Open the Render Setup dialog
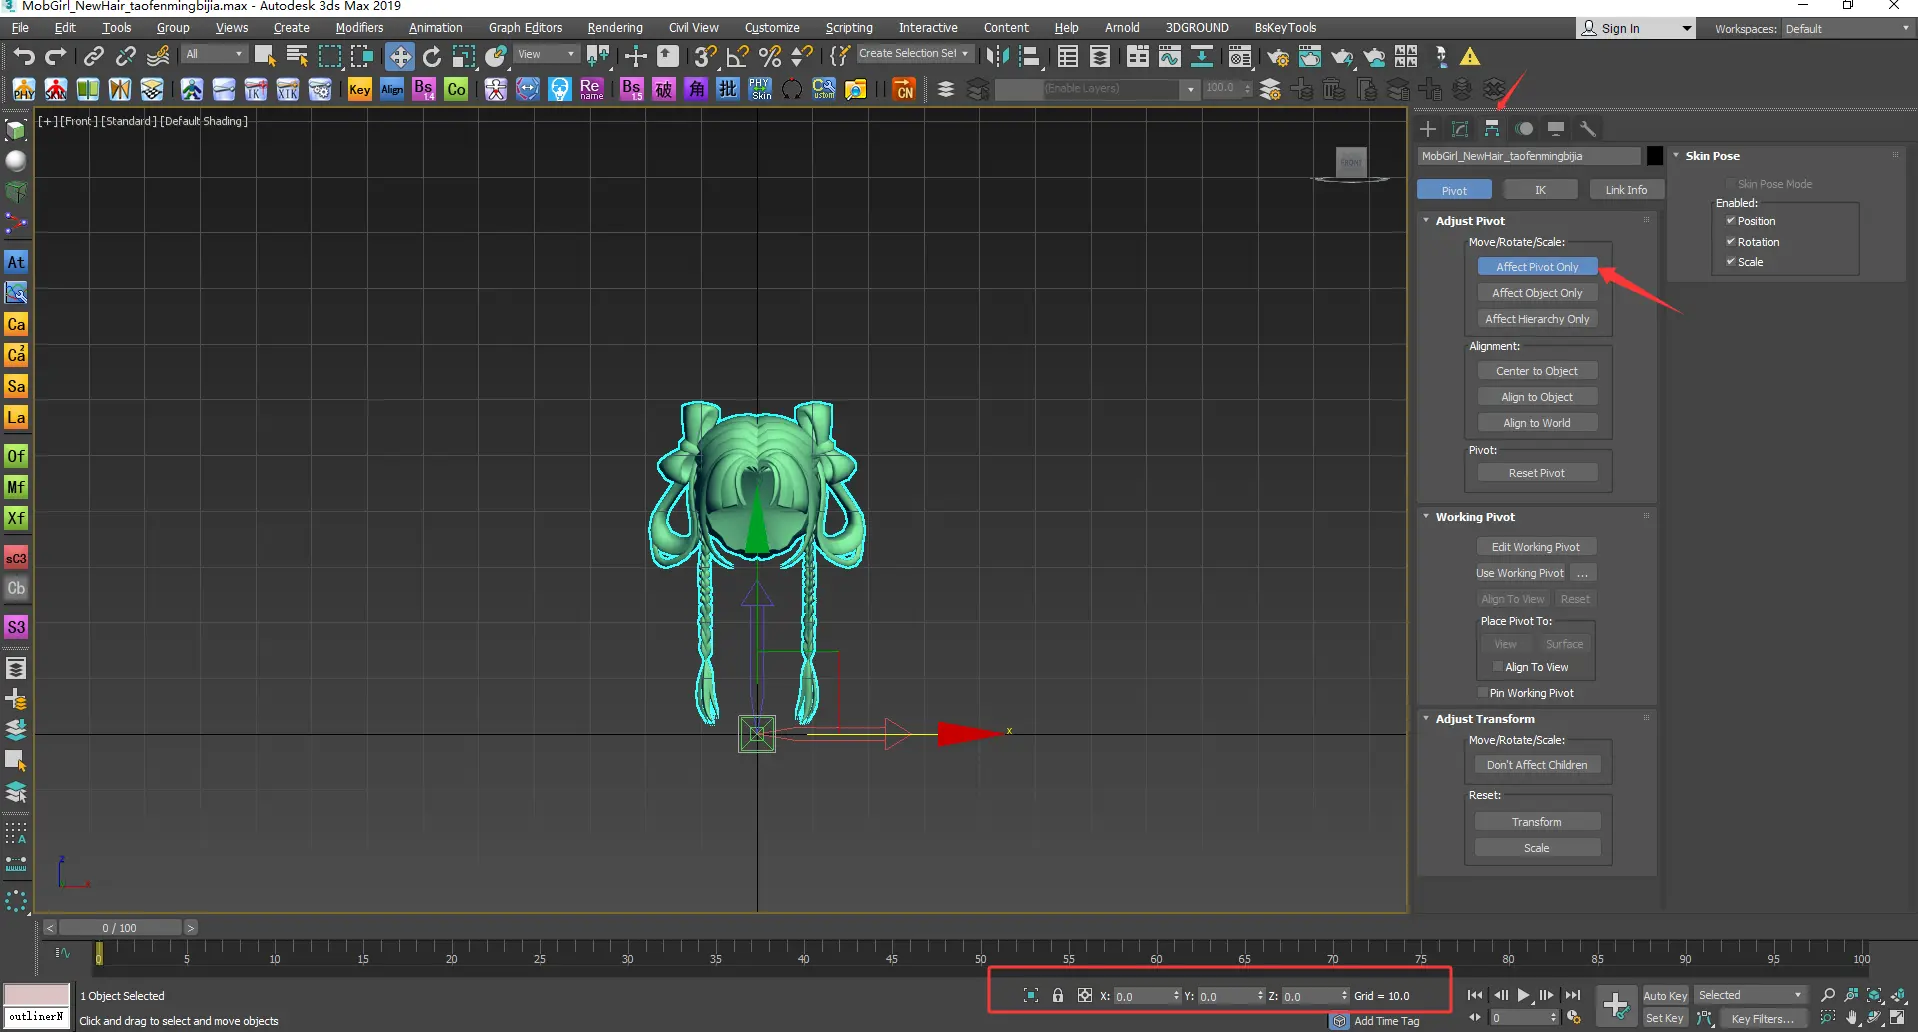Viewport: 1918px width, 1032px height. (1277, 56)
